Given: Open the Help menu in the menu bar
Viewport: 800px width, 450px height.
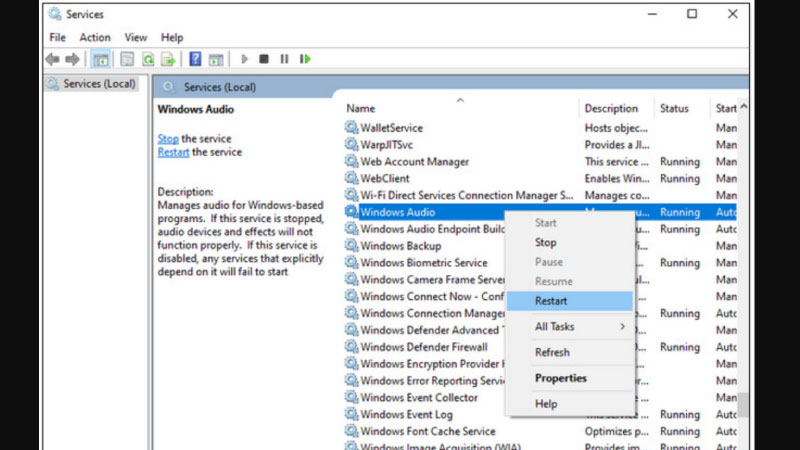Looking at the screenshot, I should (172, 37).
